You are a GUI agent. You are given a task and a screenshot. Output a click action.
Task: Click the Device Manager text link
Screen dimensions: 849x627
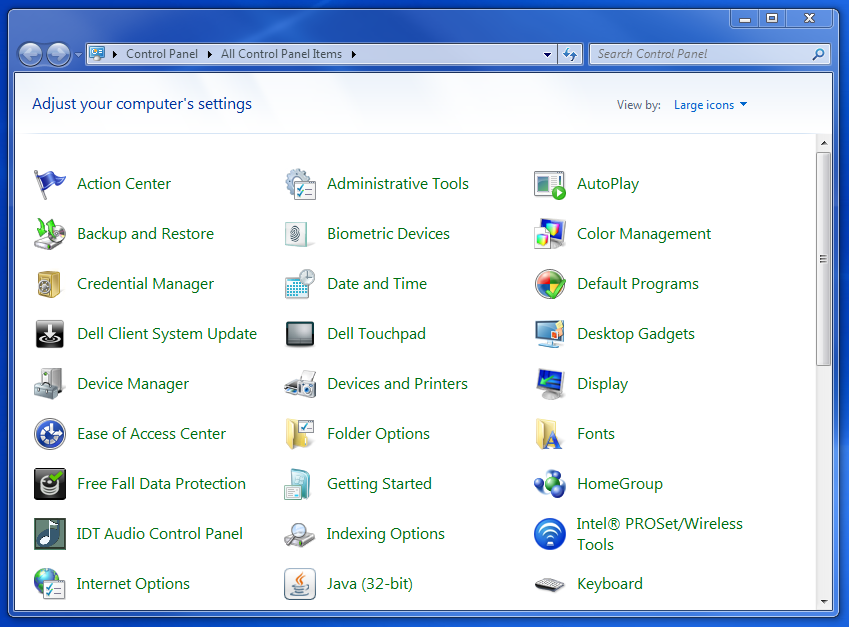[x=133, y=384]
